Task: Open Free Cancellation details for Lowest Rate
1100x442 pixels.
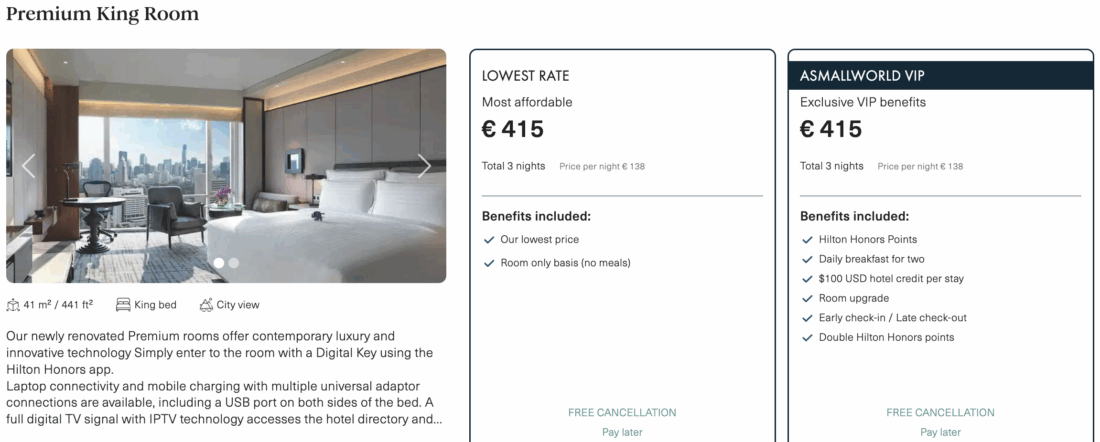Action: (622, 412)
